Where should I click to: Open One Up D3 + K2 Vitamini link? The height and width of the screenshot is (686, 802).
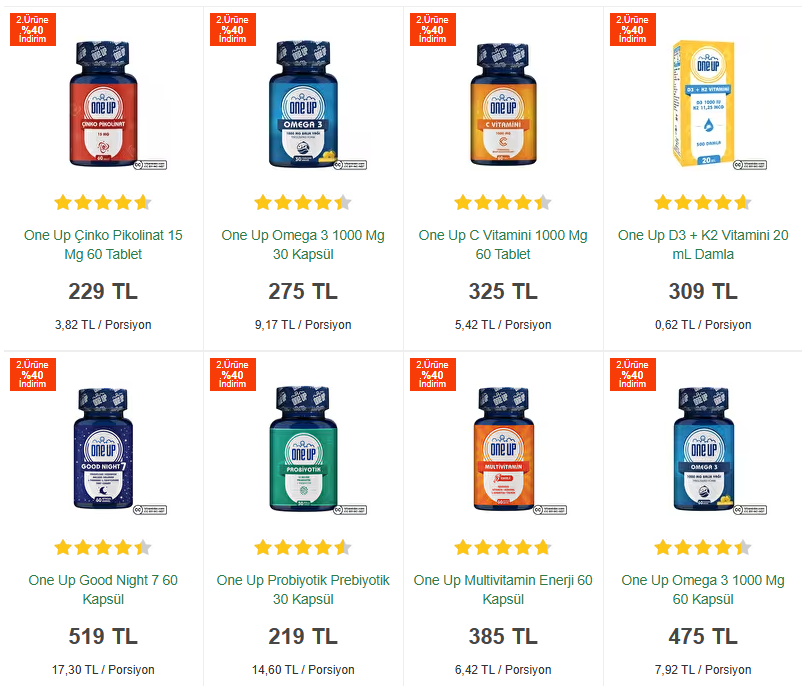[x=703, y=245]
